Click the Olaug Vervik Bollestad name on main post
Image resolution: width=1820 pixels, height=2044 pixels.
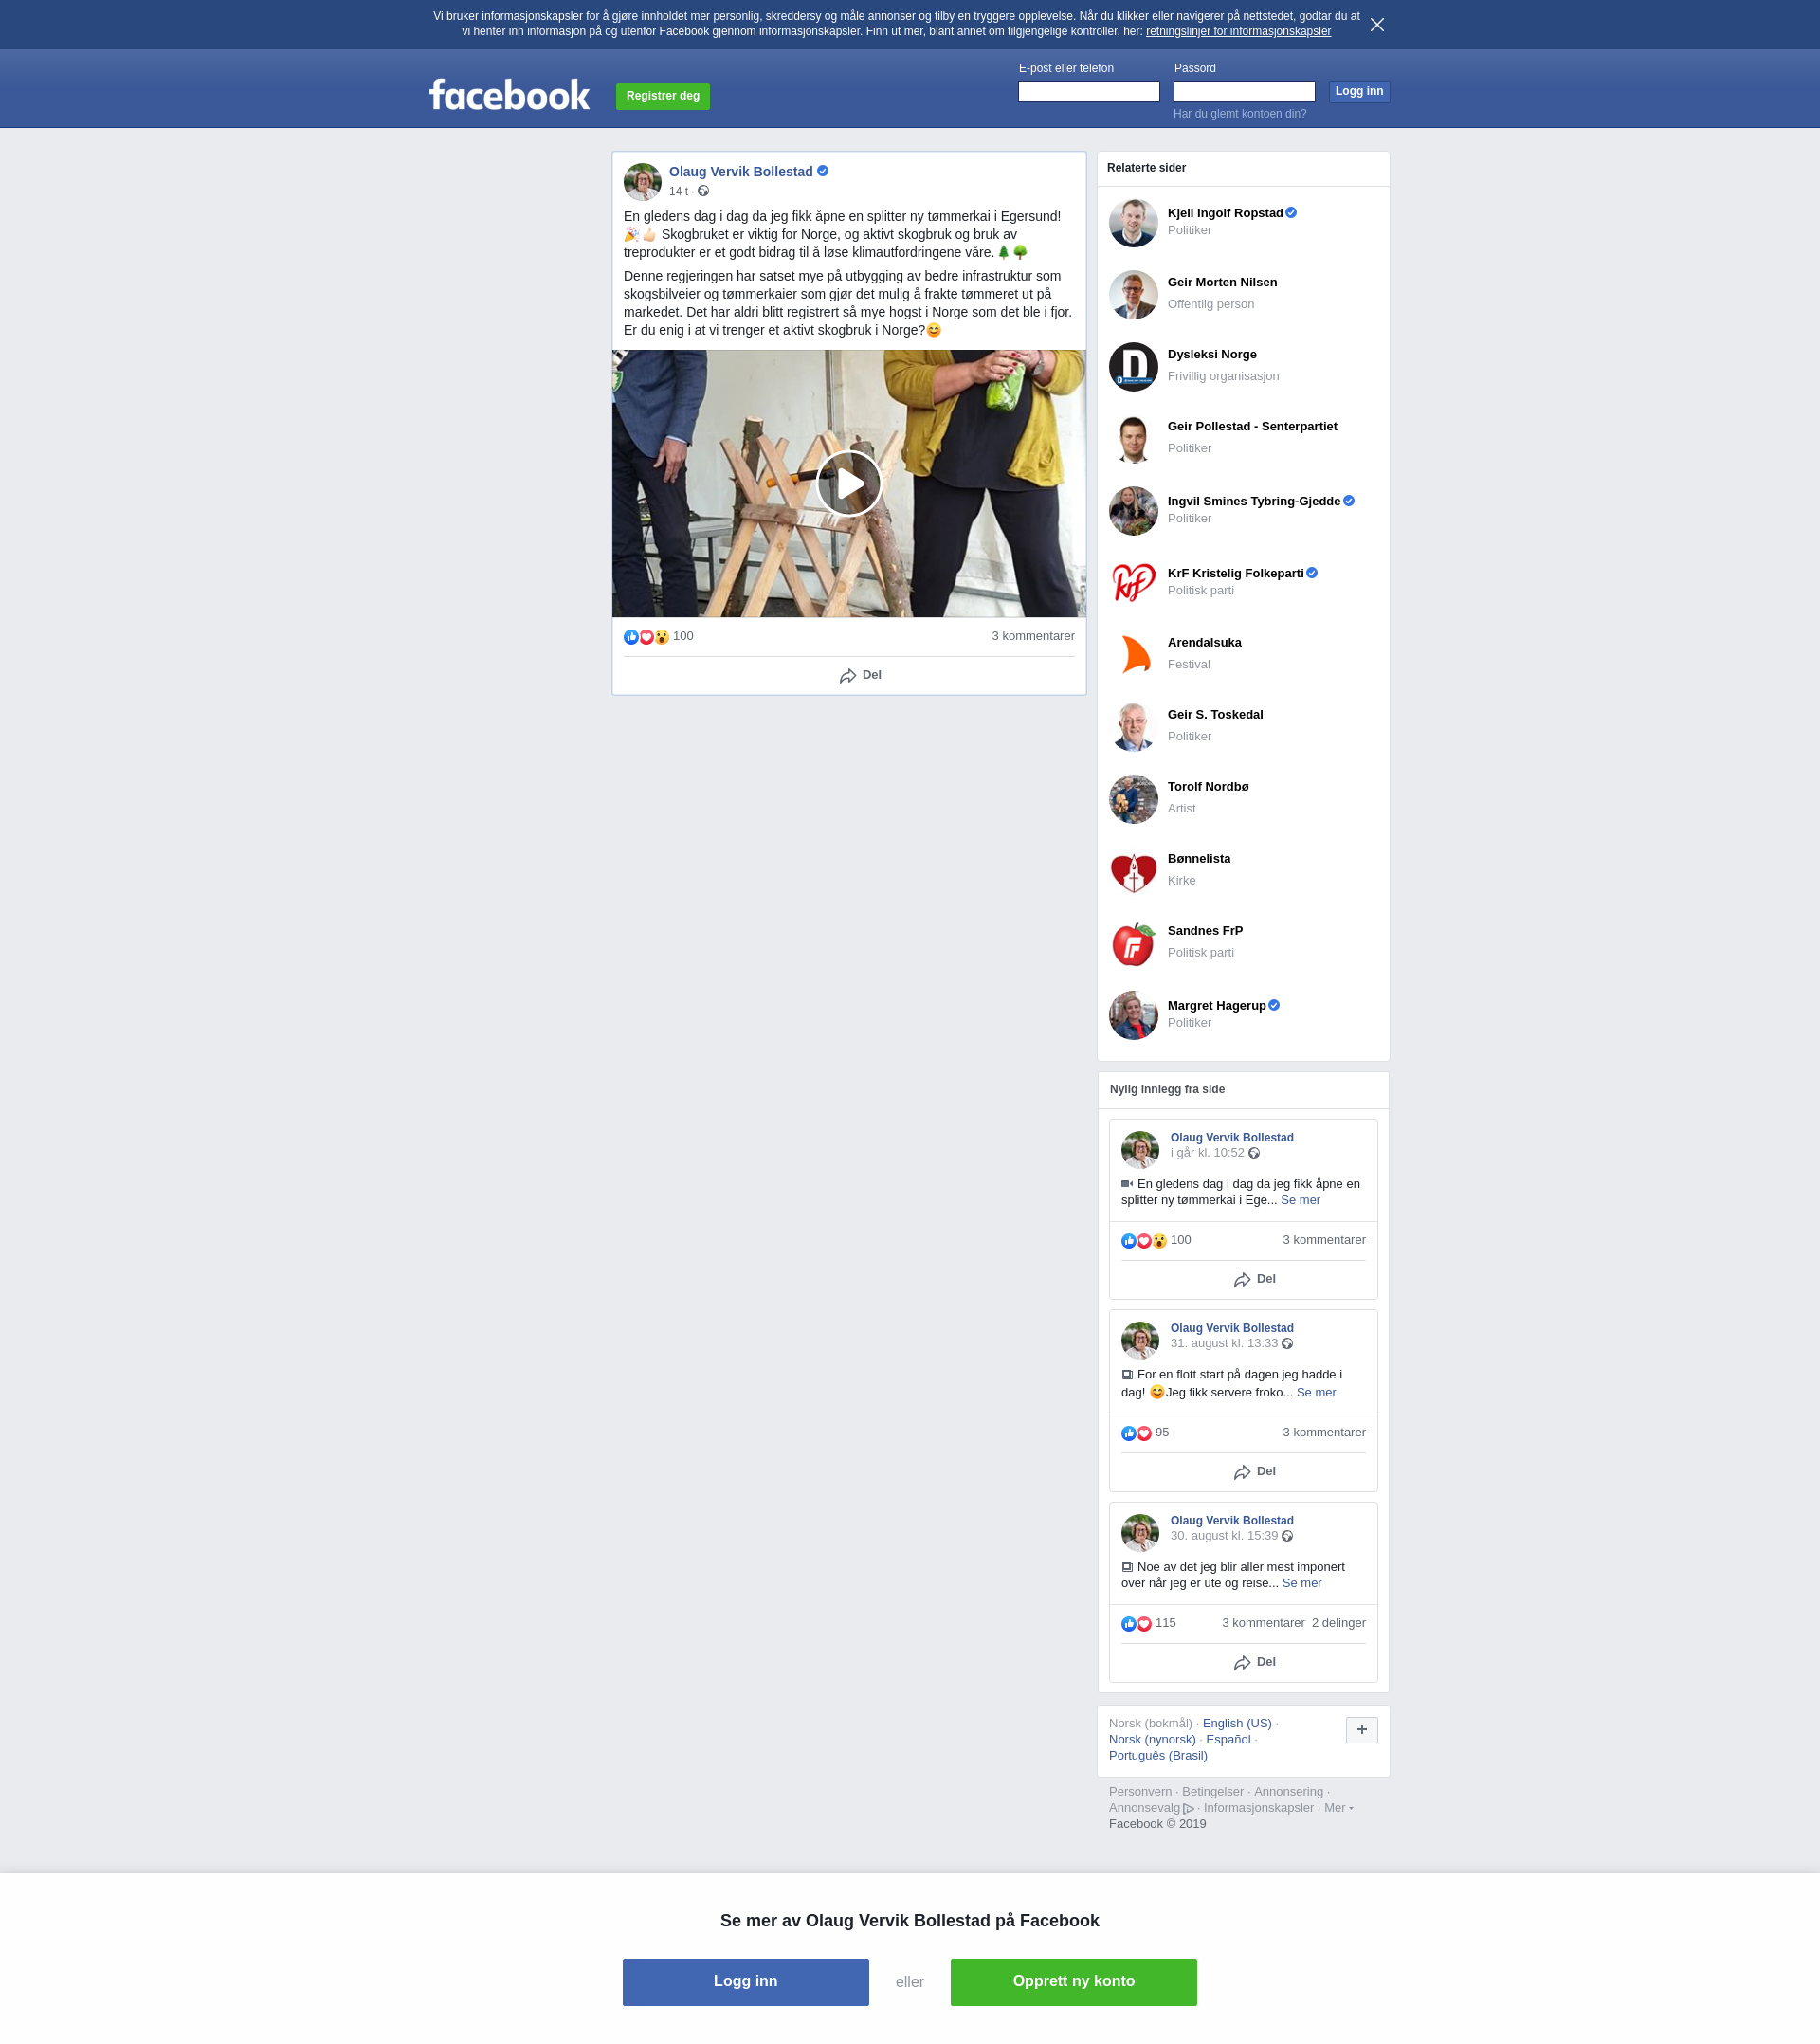point(740,172)
